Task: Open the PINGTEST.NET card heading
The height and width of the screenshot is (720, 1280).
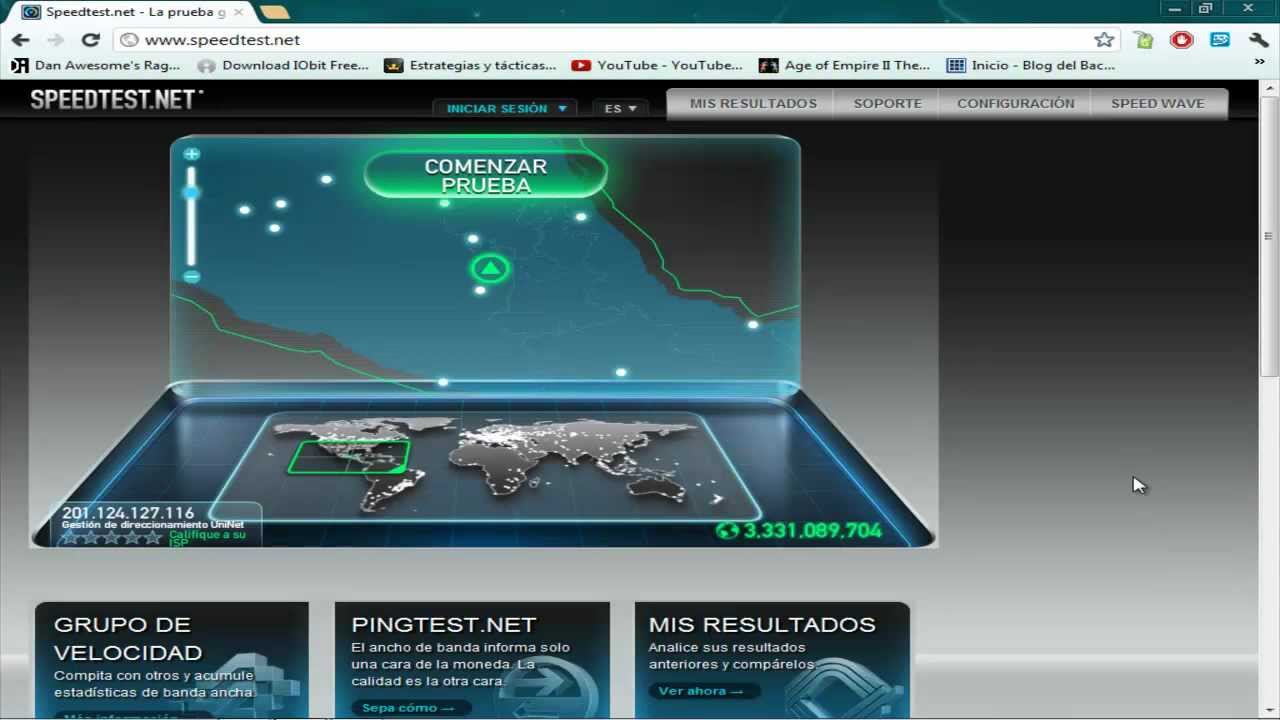Action: pos(444,624)
